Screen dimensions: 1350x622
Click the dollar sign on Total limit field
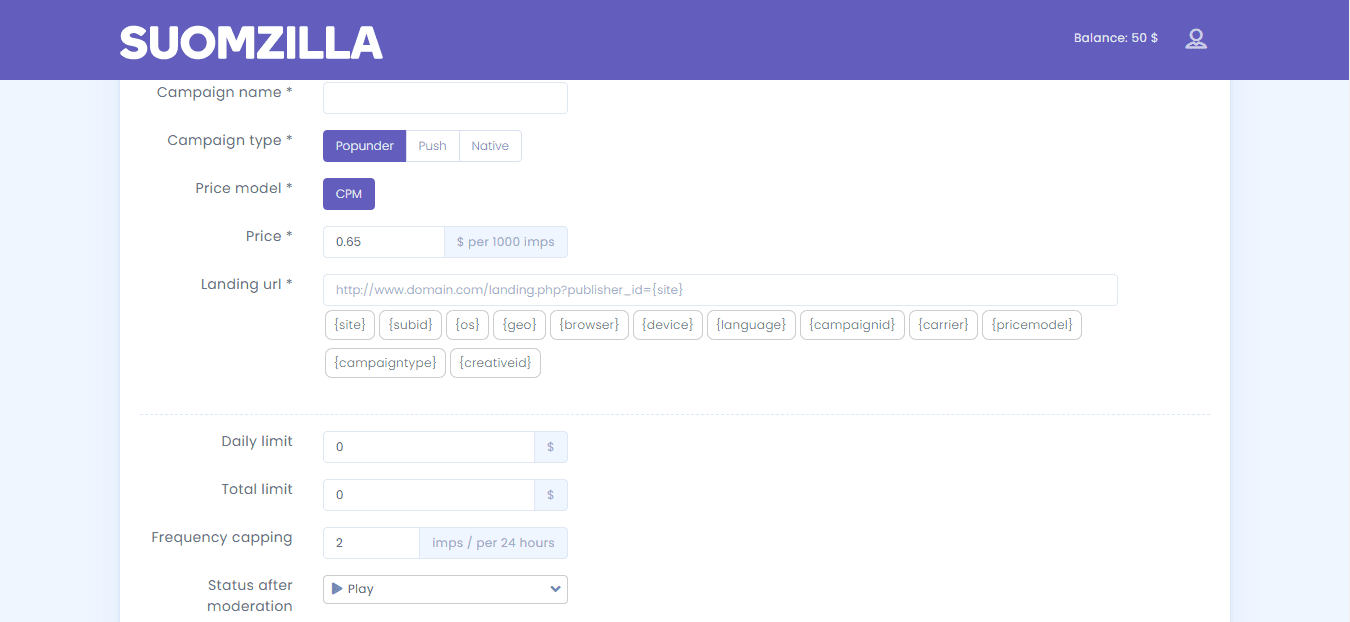tap(551, 494)
